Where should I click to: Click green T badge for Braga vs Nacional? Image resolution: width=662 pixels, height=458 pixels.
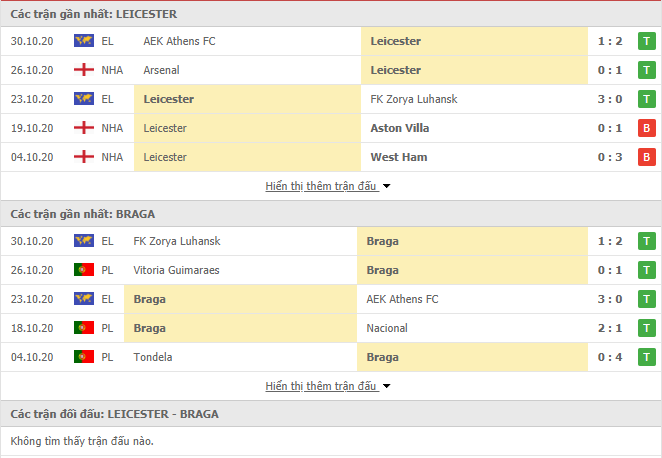(x=646, y=328)
